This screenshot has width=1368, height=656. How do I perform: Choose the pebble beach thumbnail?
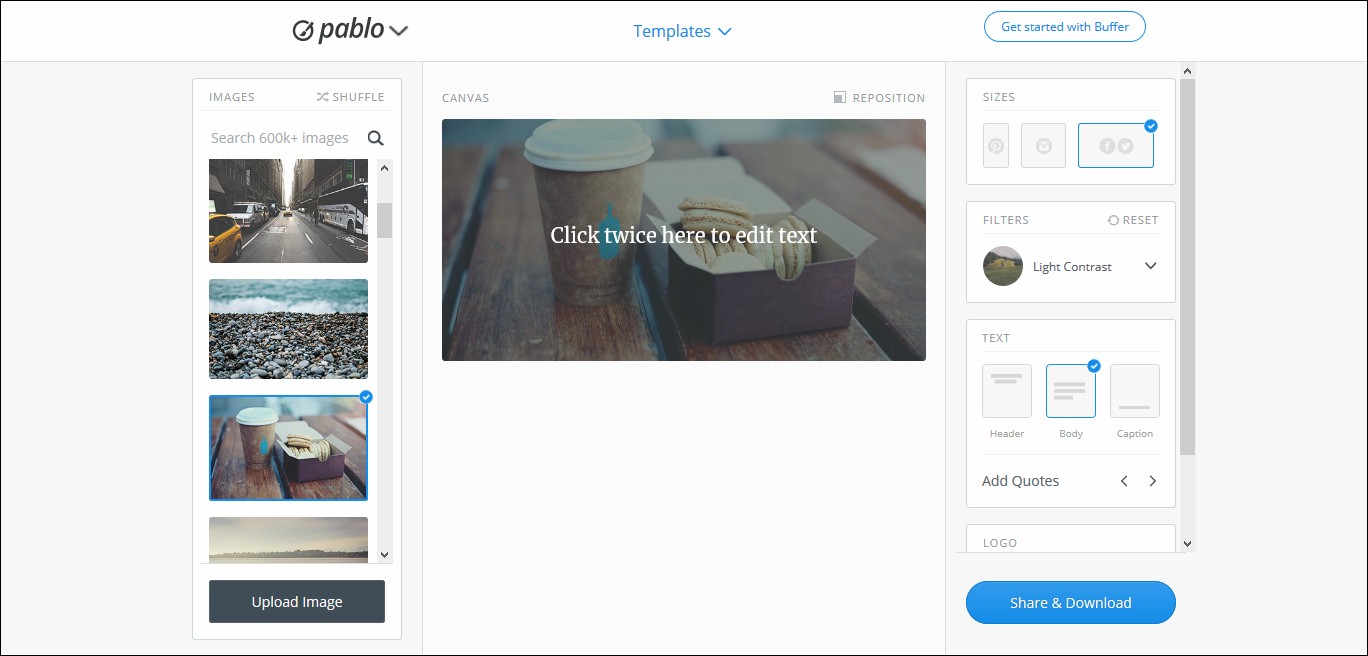click(x=288, y=329)
